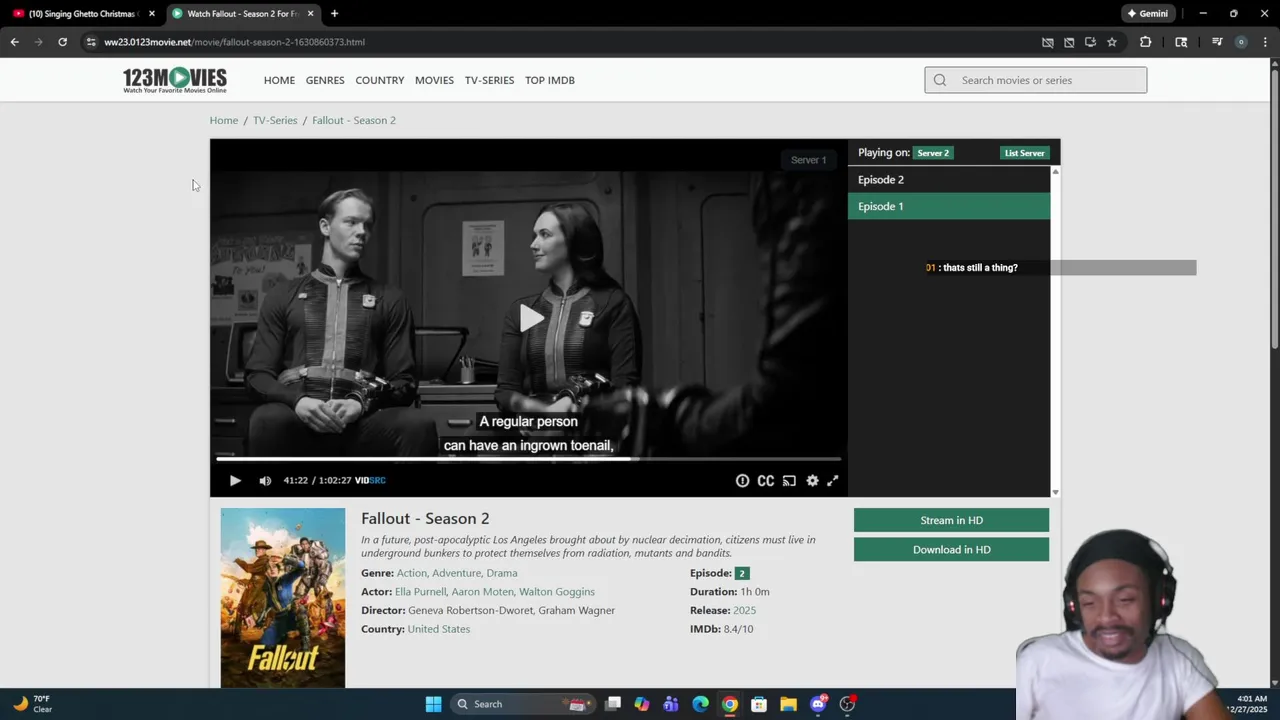Click Stream in HD button
Image resolution: width=1280 pixels, height=720 pixels.
coord(951,520)
